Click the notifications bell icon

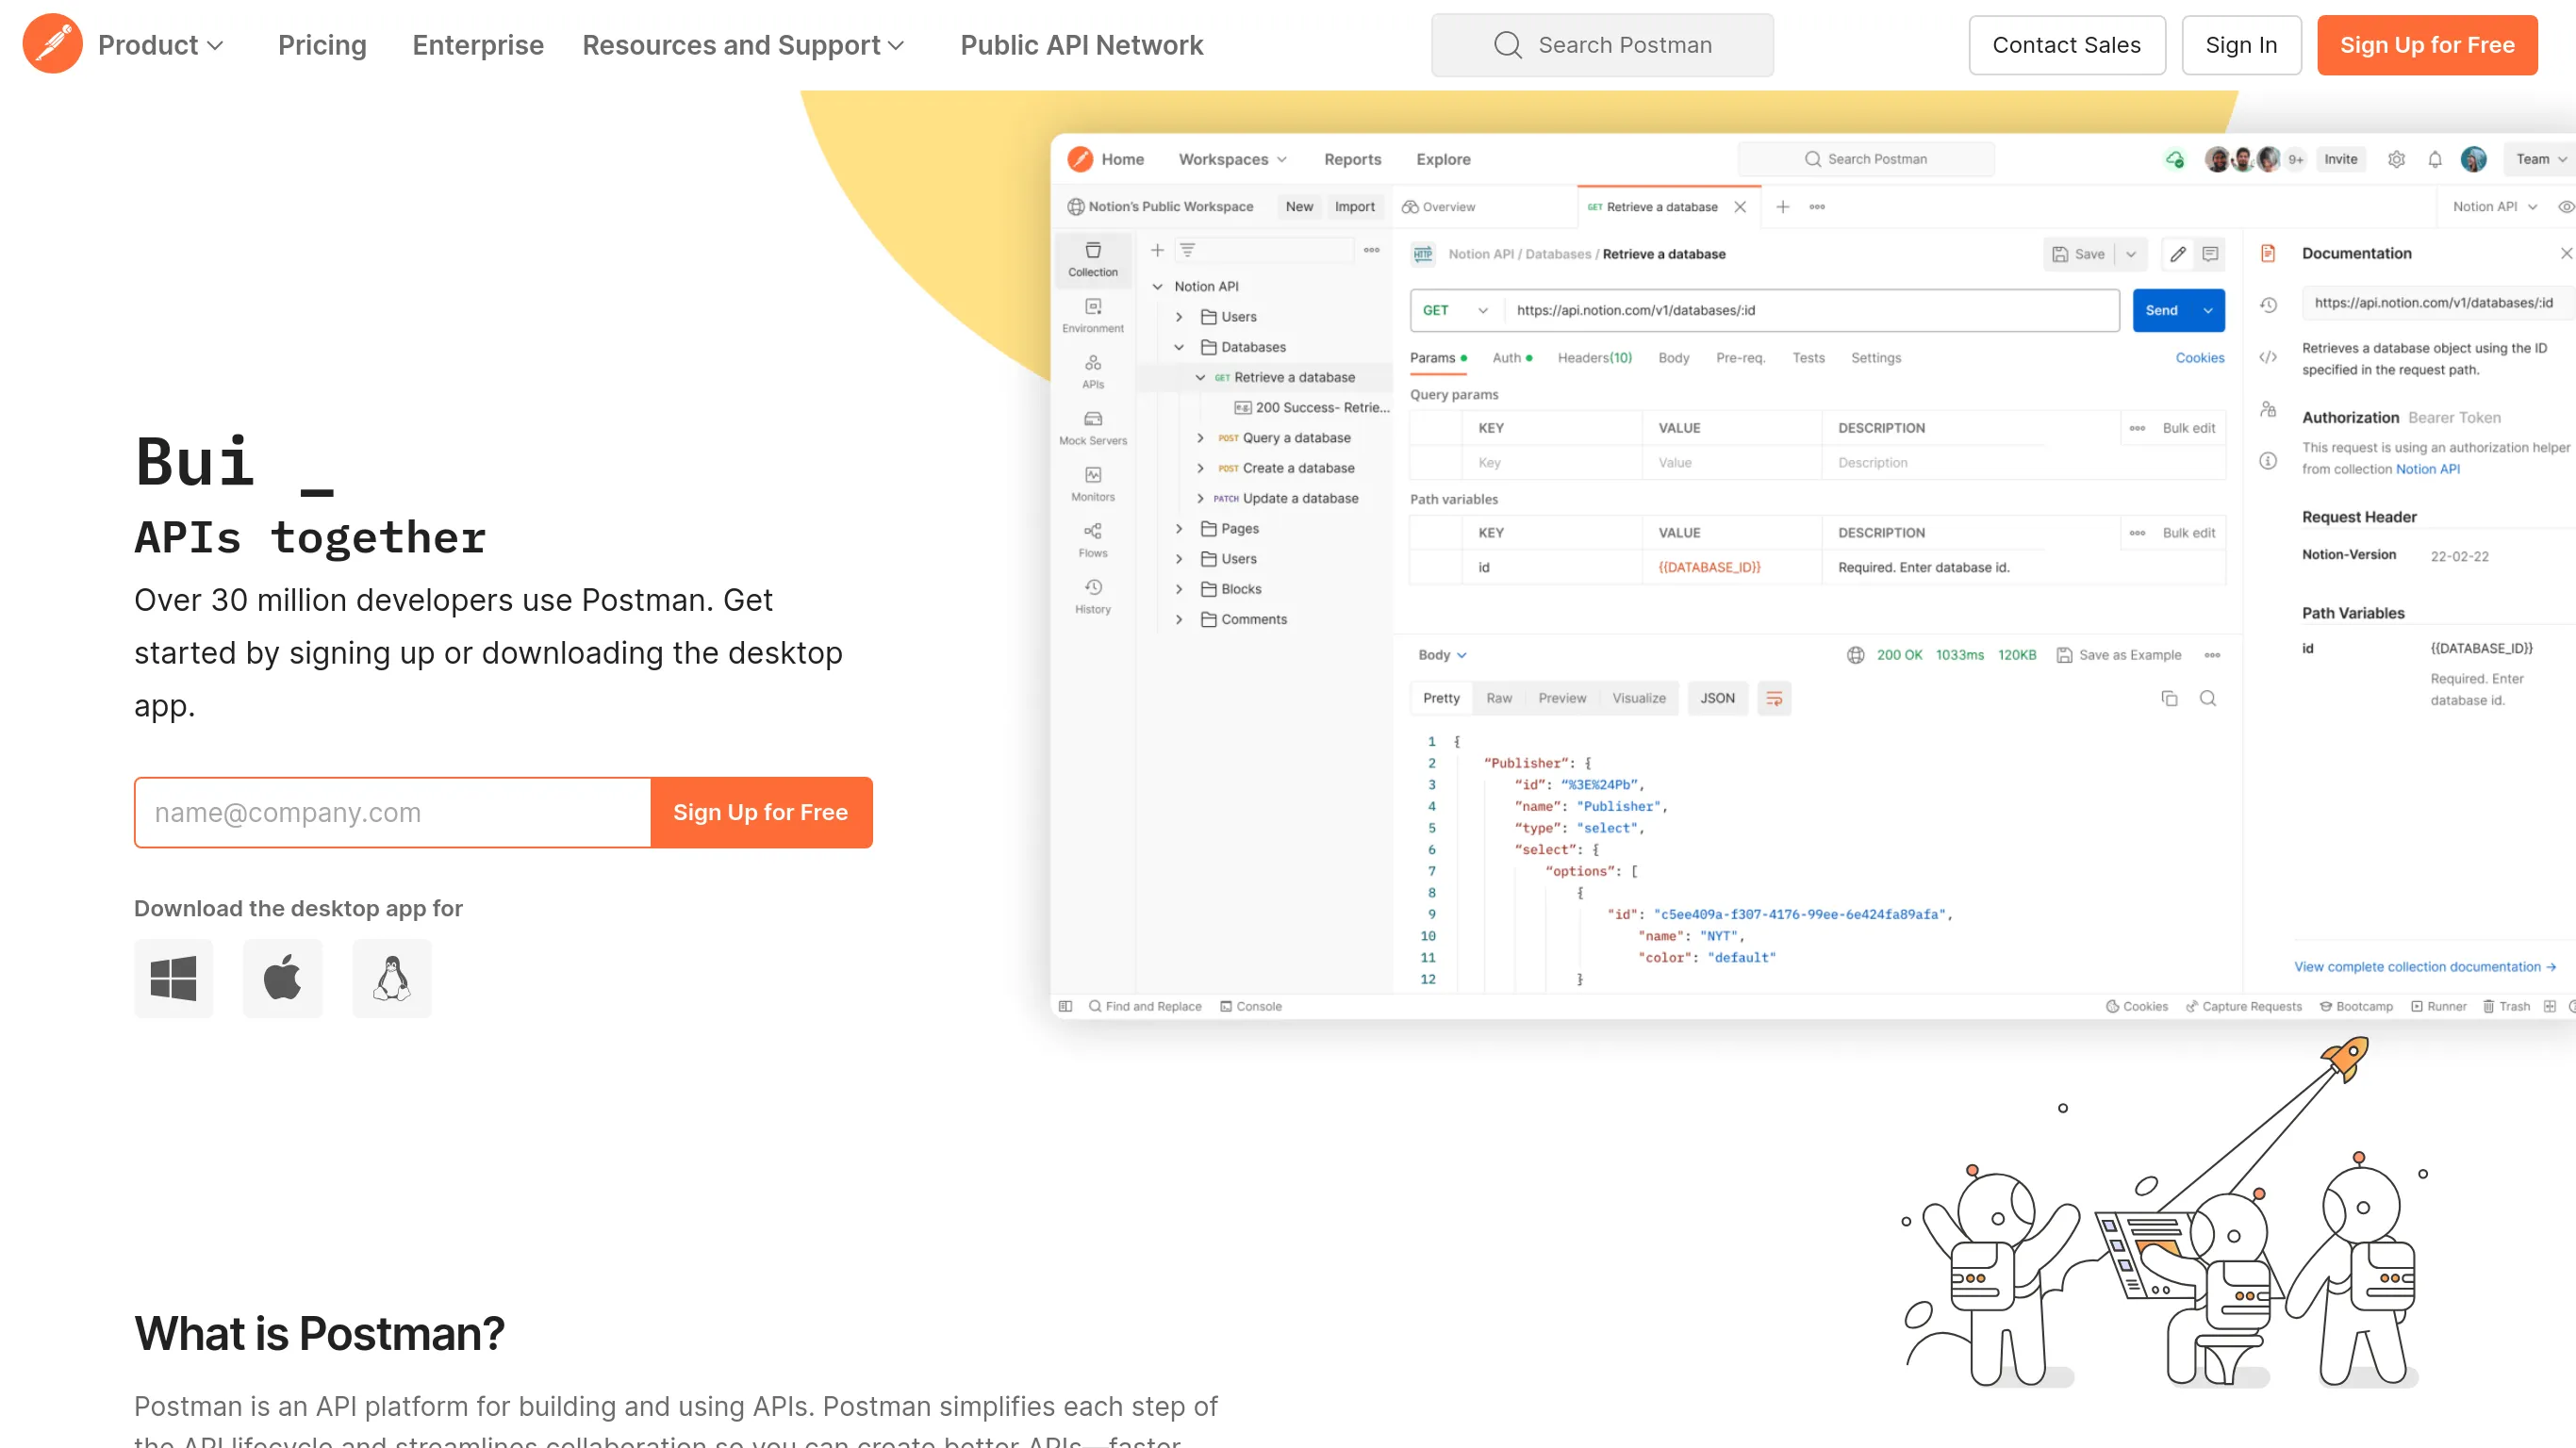click(2435, 159)
